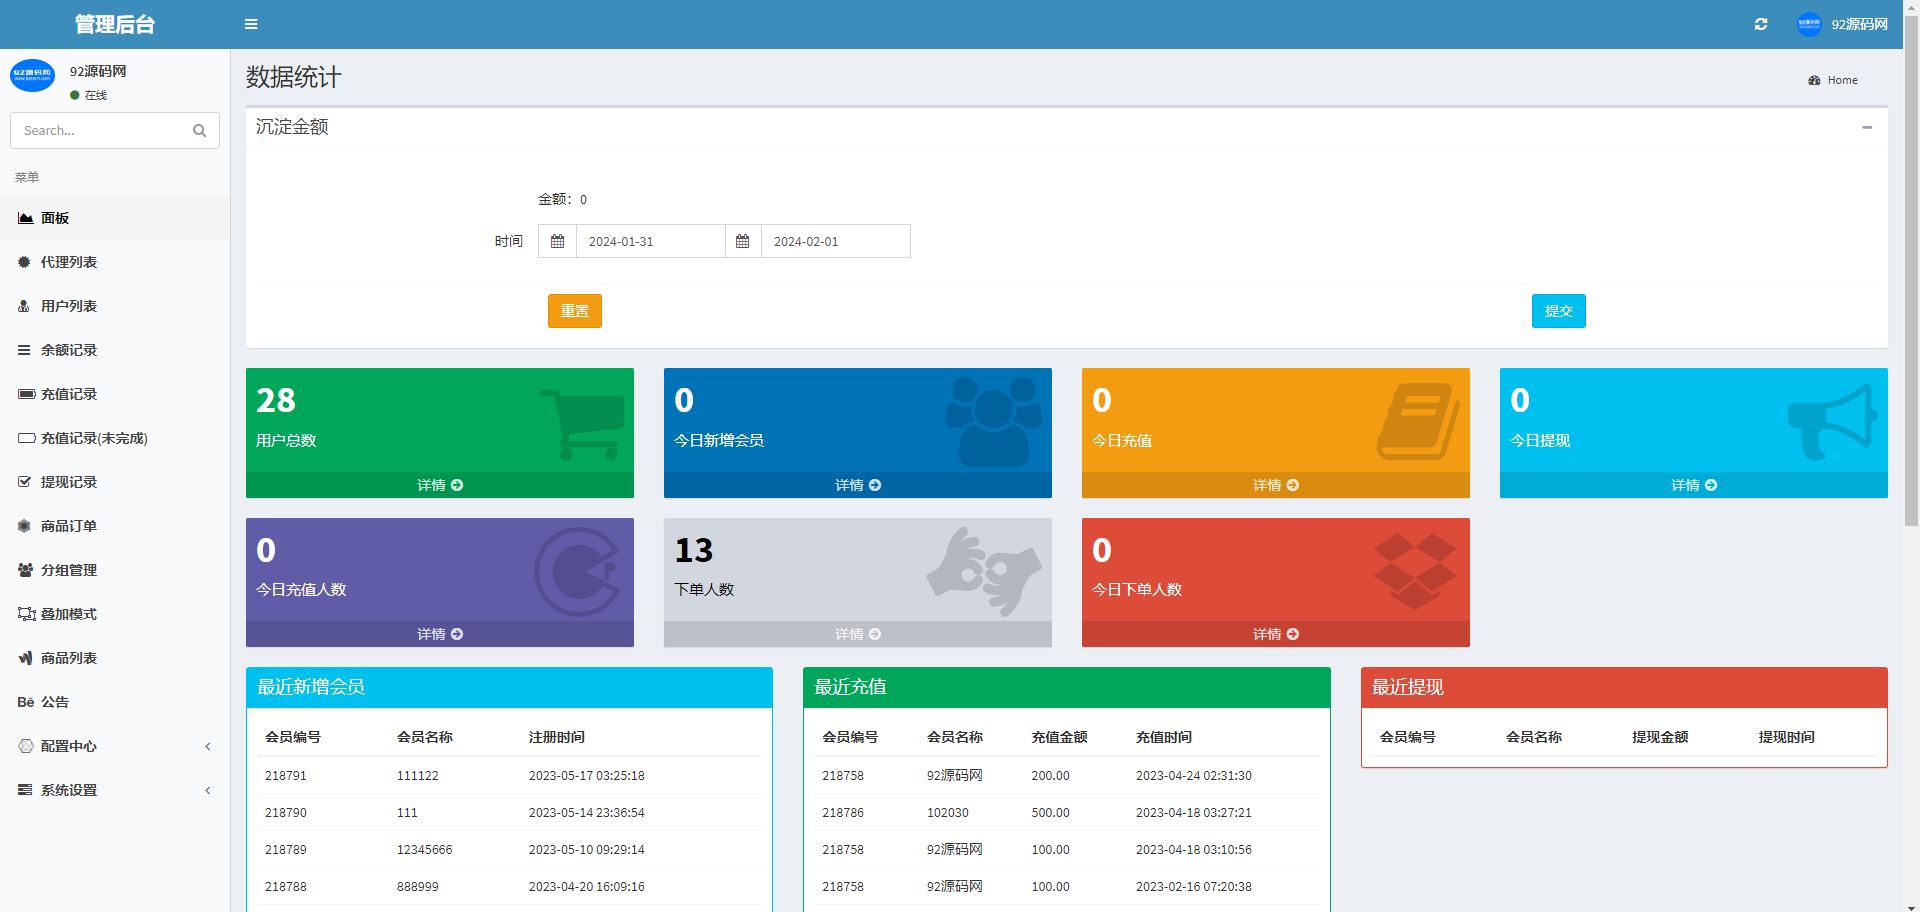The image size is (1920, 912).
Task: Open 代理列表 in the sidebar menu
Action: (115, 262)
